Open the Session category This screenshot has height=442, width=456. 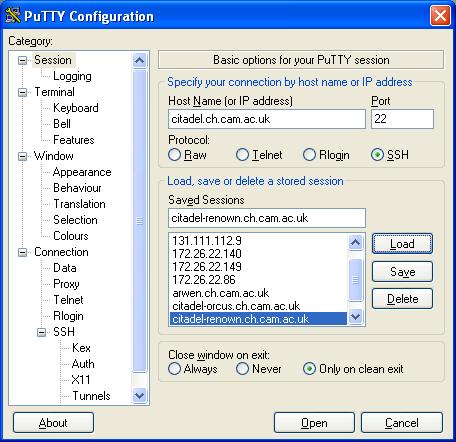(x=53, y=60)
